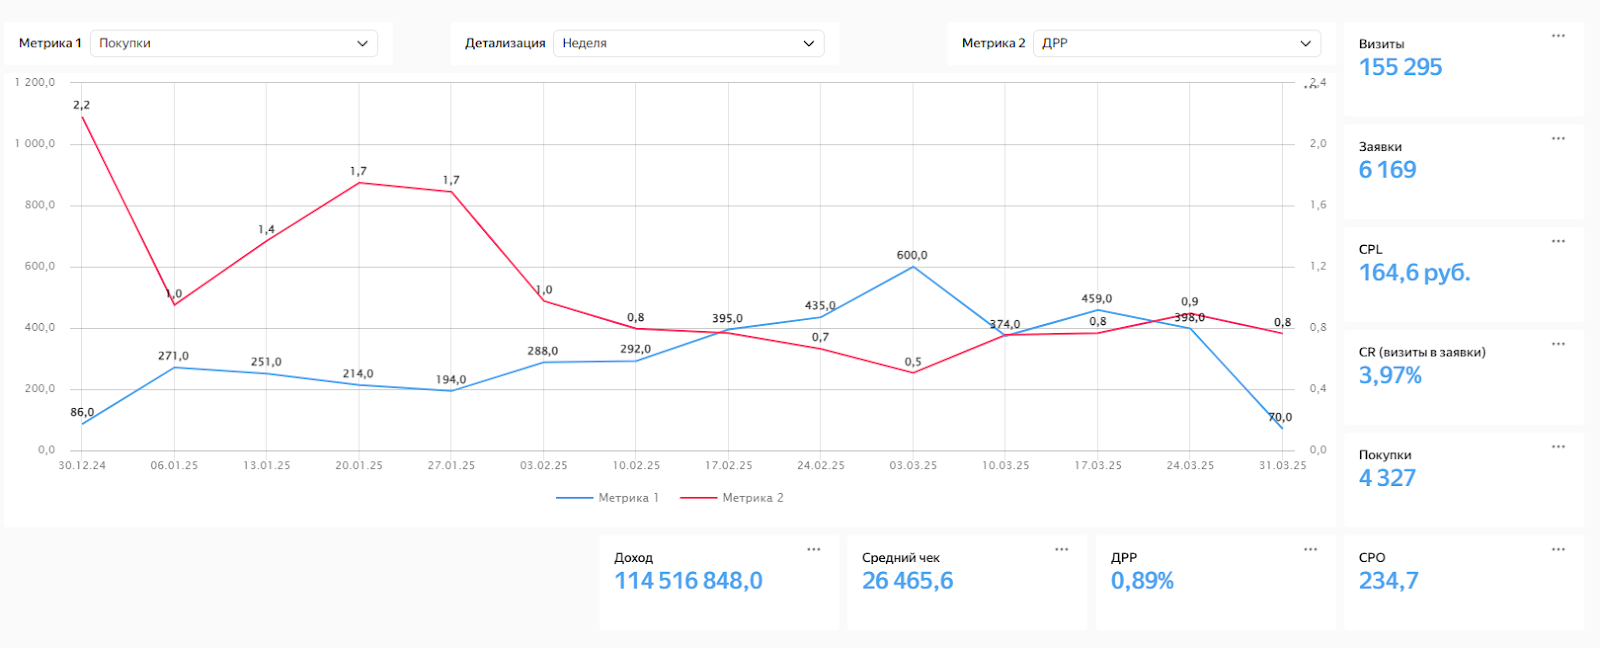Open the Покупки widget three-dot menu
This screenshot has width=1600, height=648.
click(x=1558, y=447)
